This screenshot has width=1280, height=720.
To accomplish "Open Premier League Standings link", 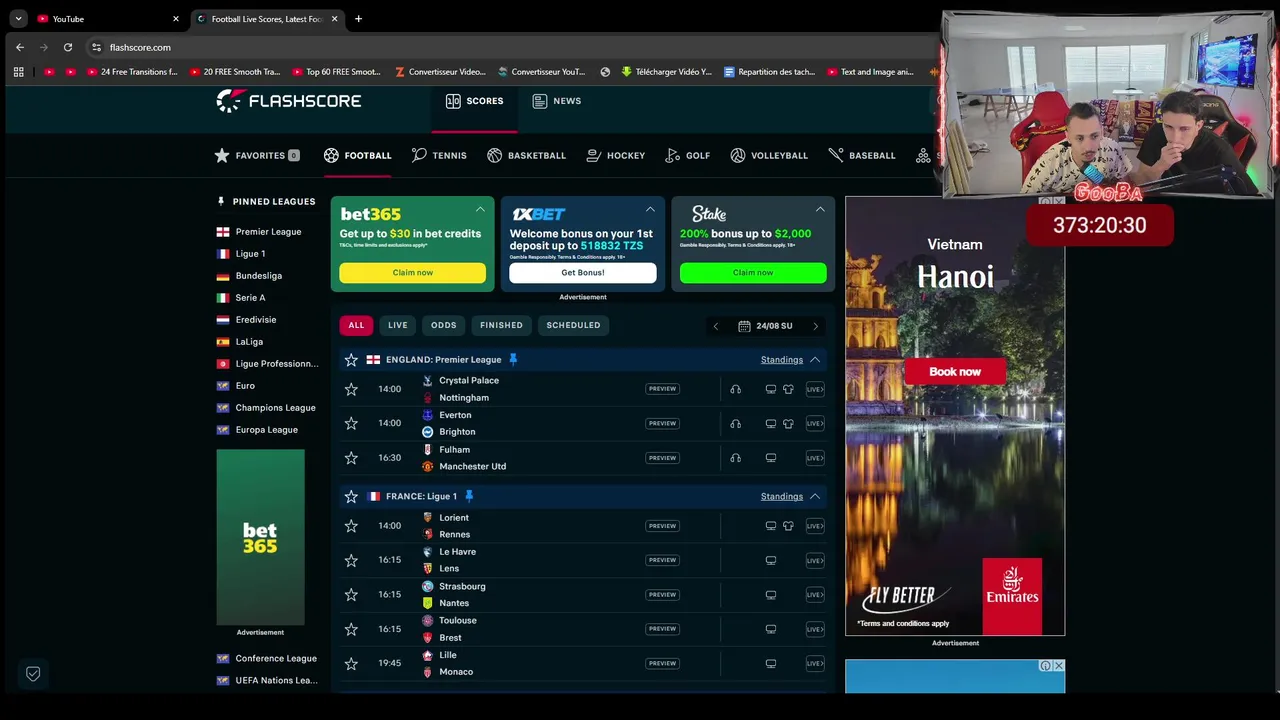I will coord(781,360).
